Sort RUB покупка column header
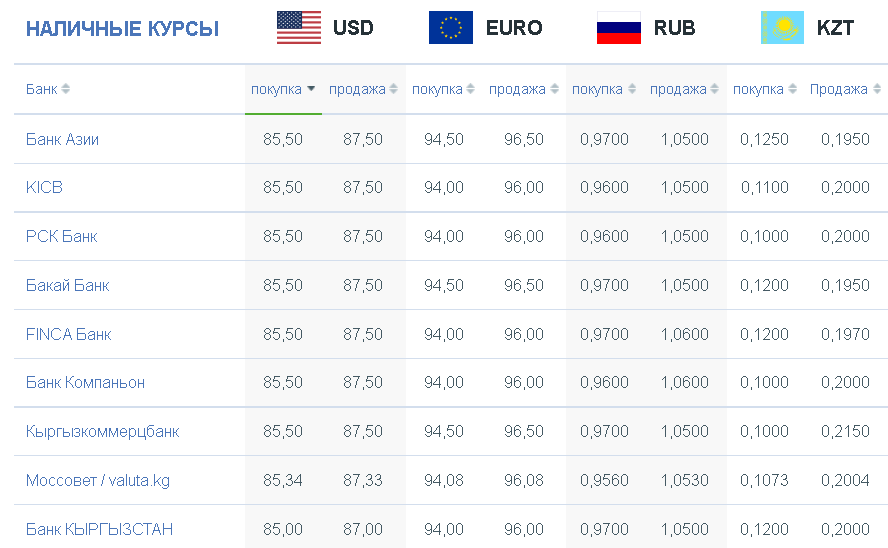Image resolution: width=888 pixels, height=548 pixels. pos(604,89)
